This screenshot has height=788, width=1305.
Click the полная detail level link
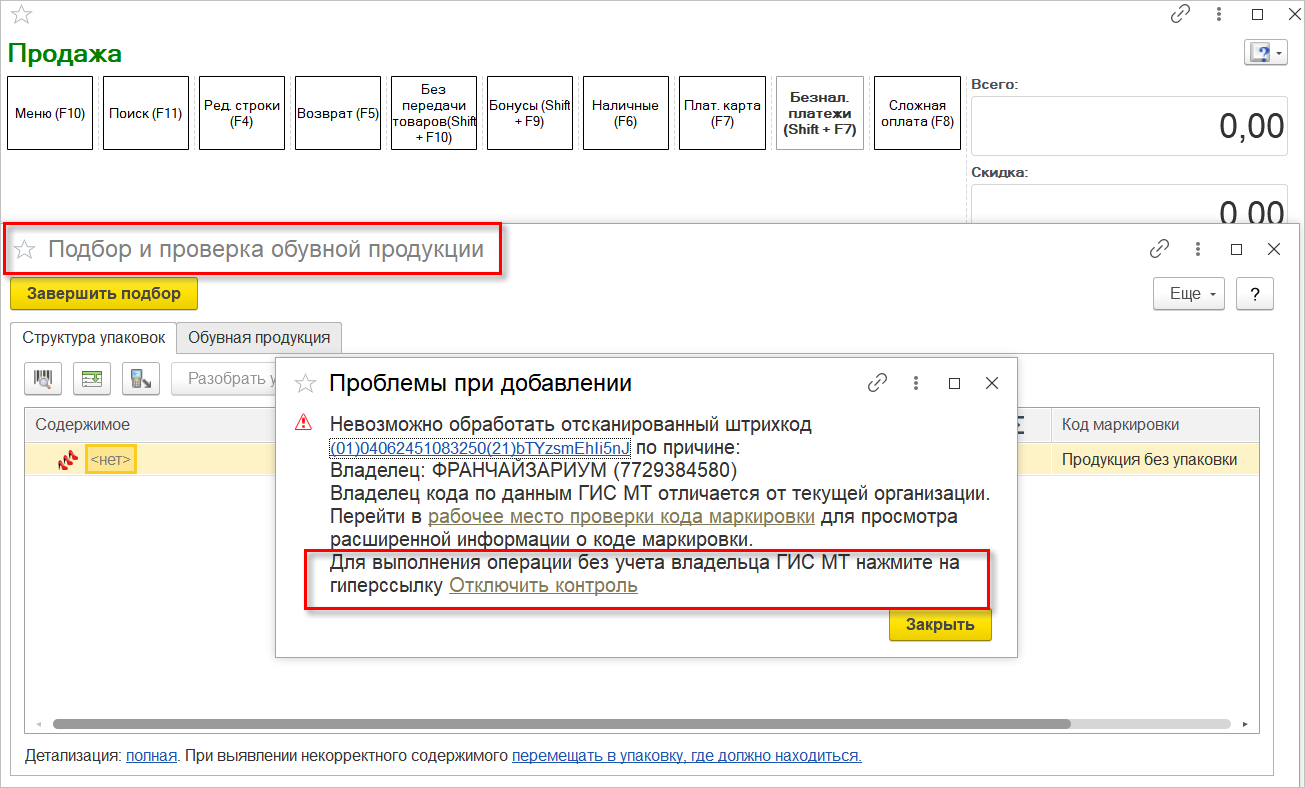click(152, 756)
